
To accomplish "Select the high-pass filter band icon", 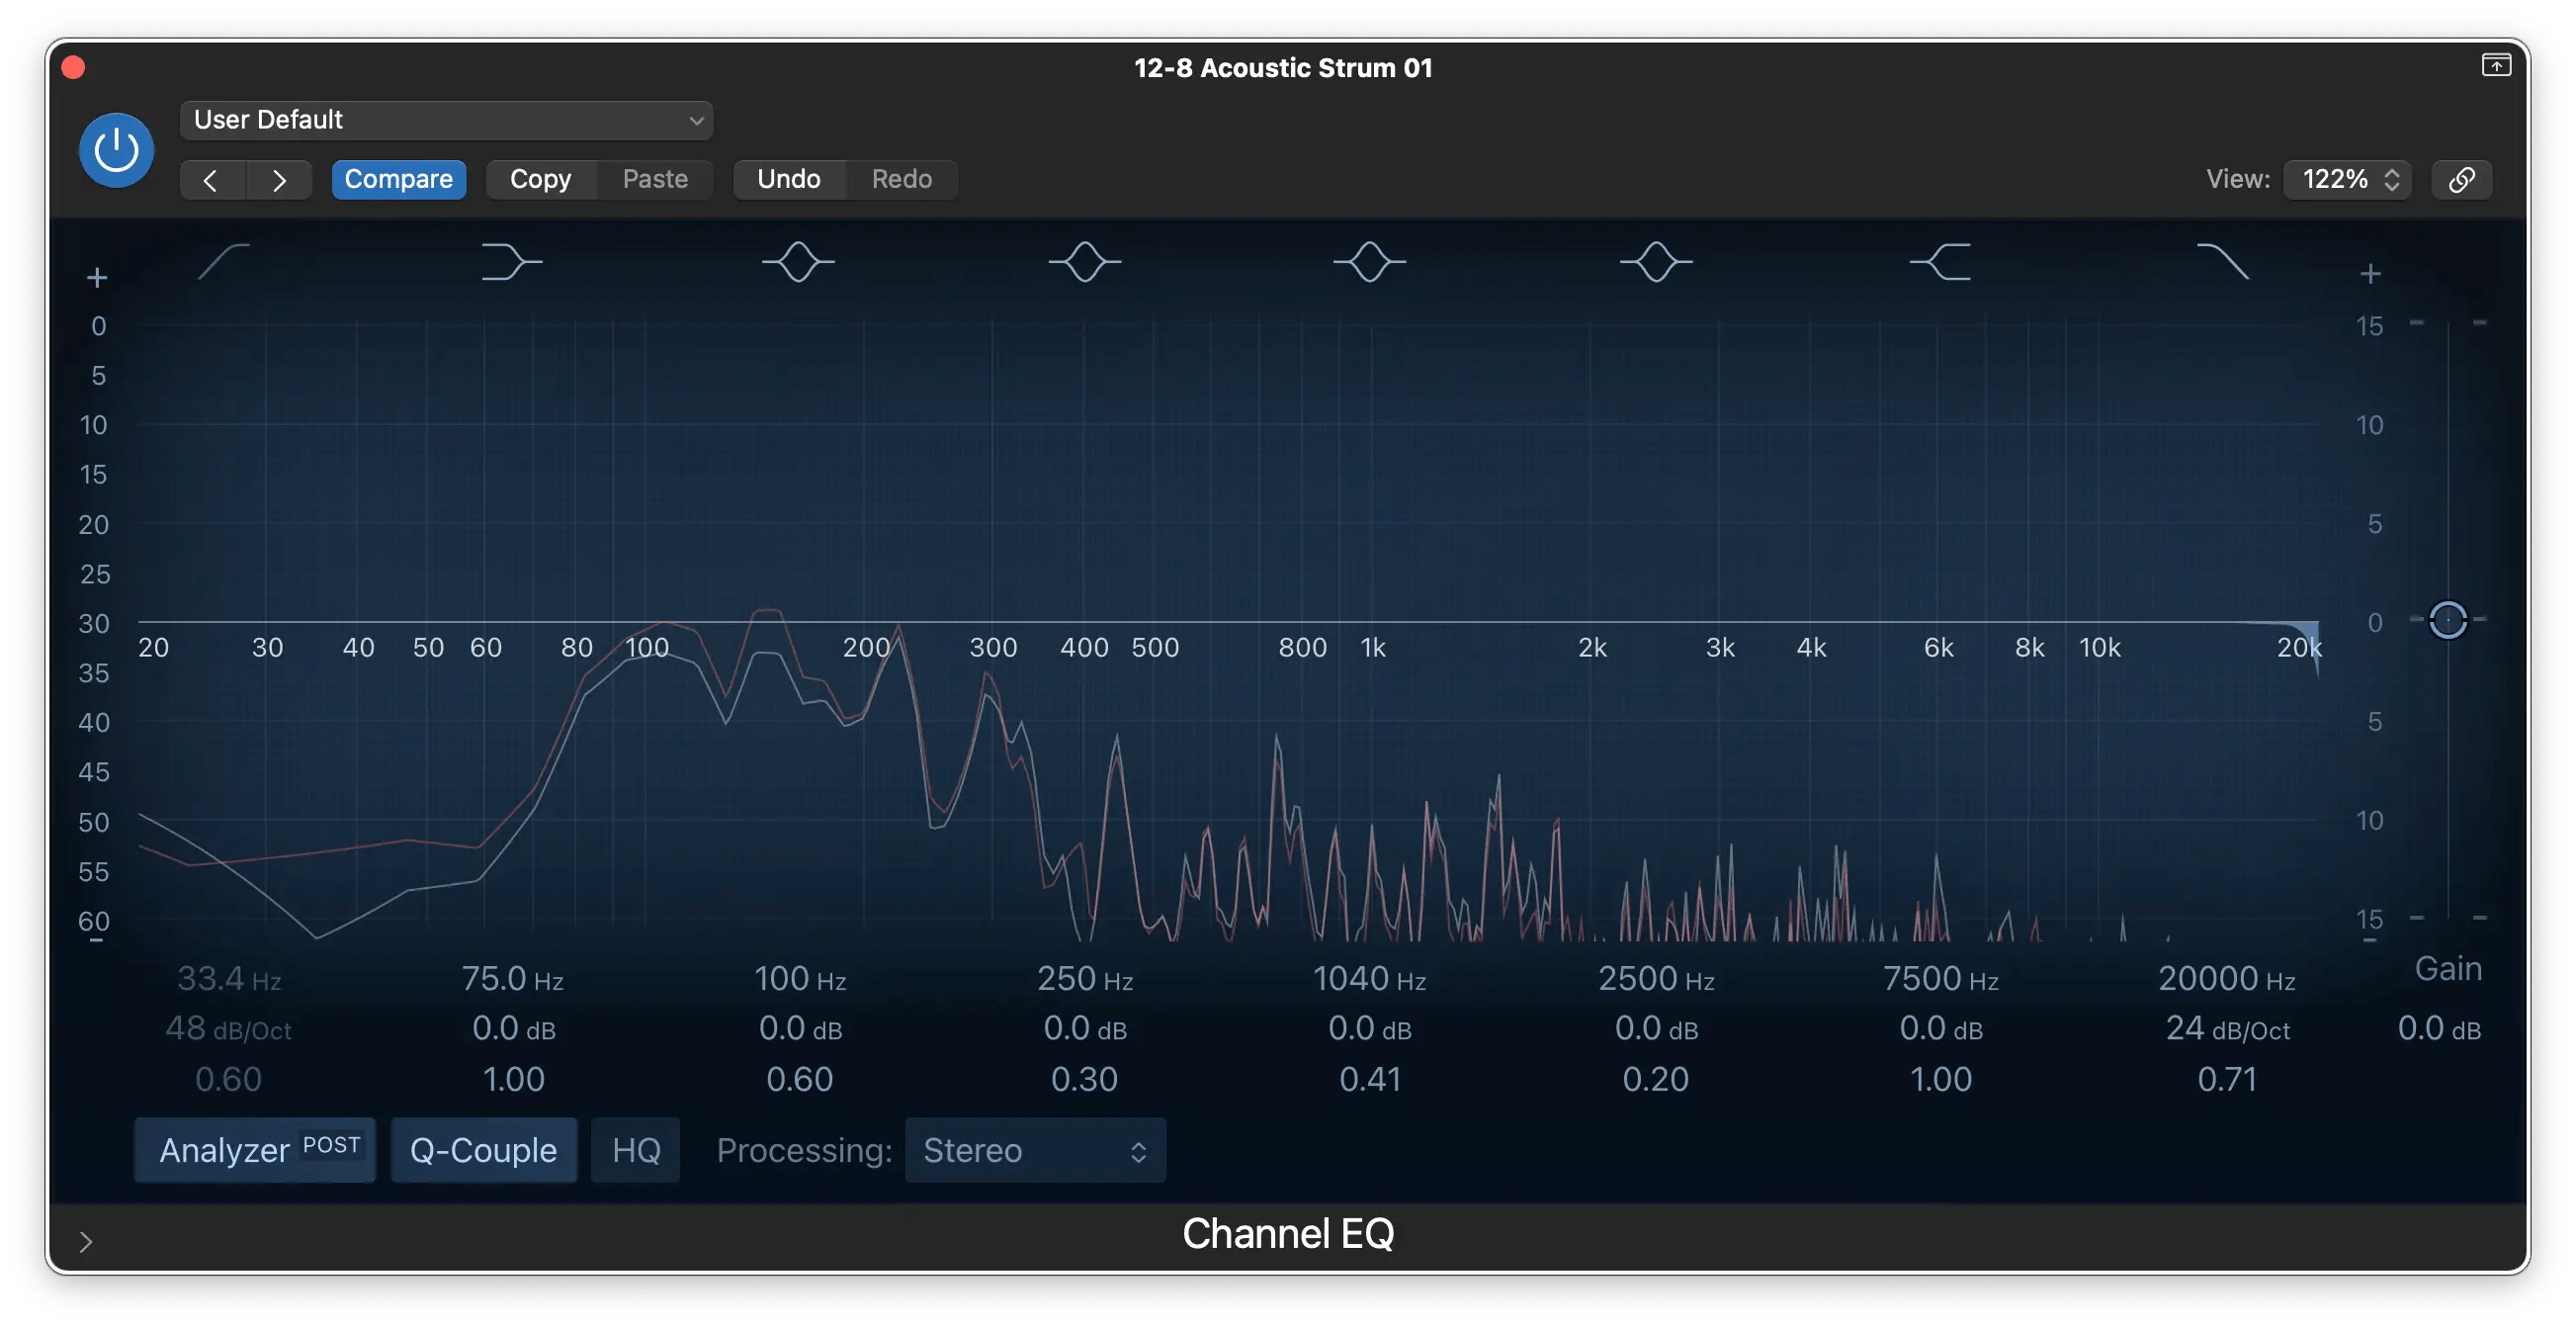I will point(222,261).
